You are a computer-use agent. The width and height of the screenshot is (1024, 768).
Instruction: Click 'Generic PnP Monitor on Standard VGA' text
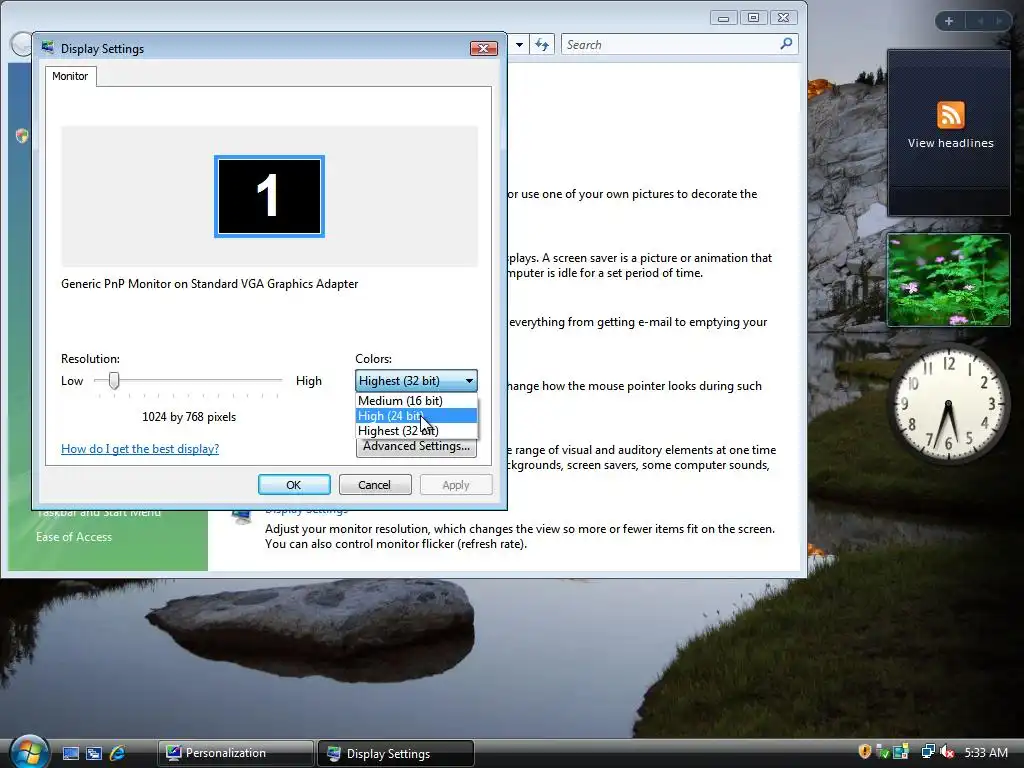(x=210, y=283)
